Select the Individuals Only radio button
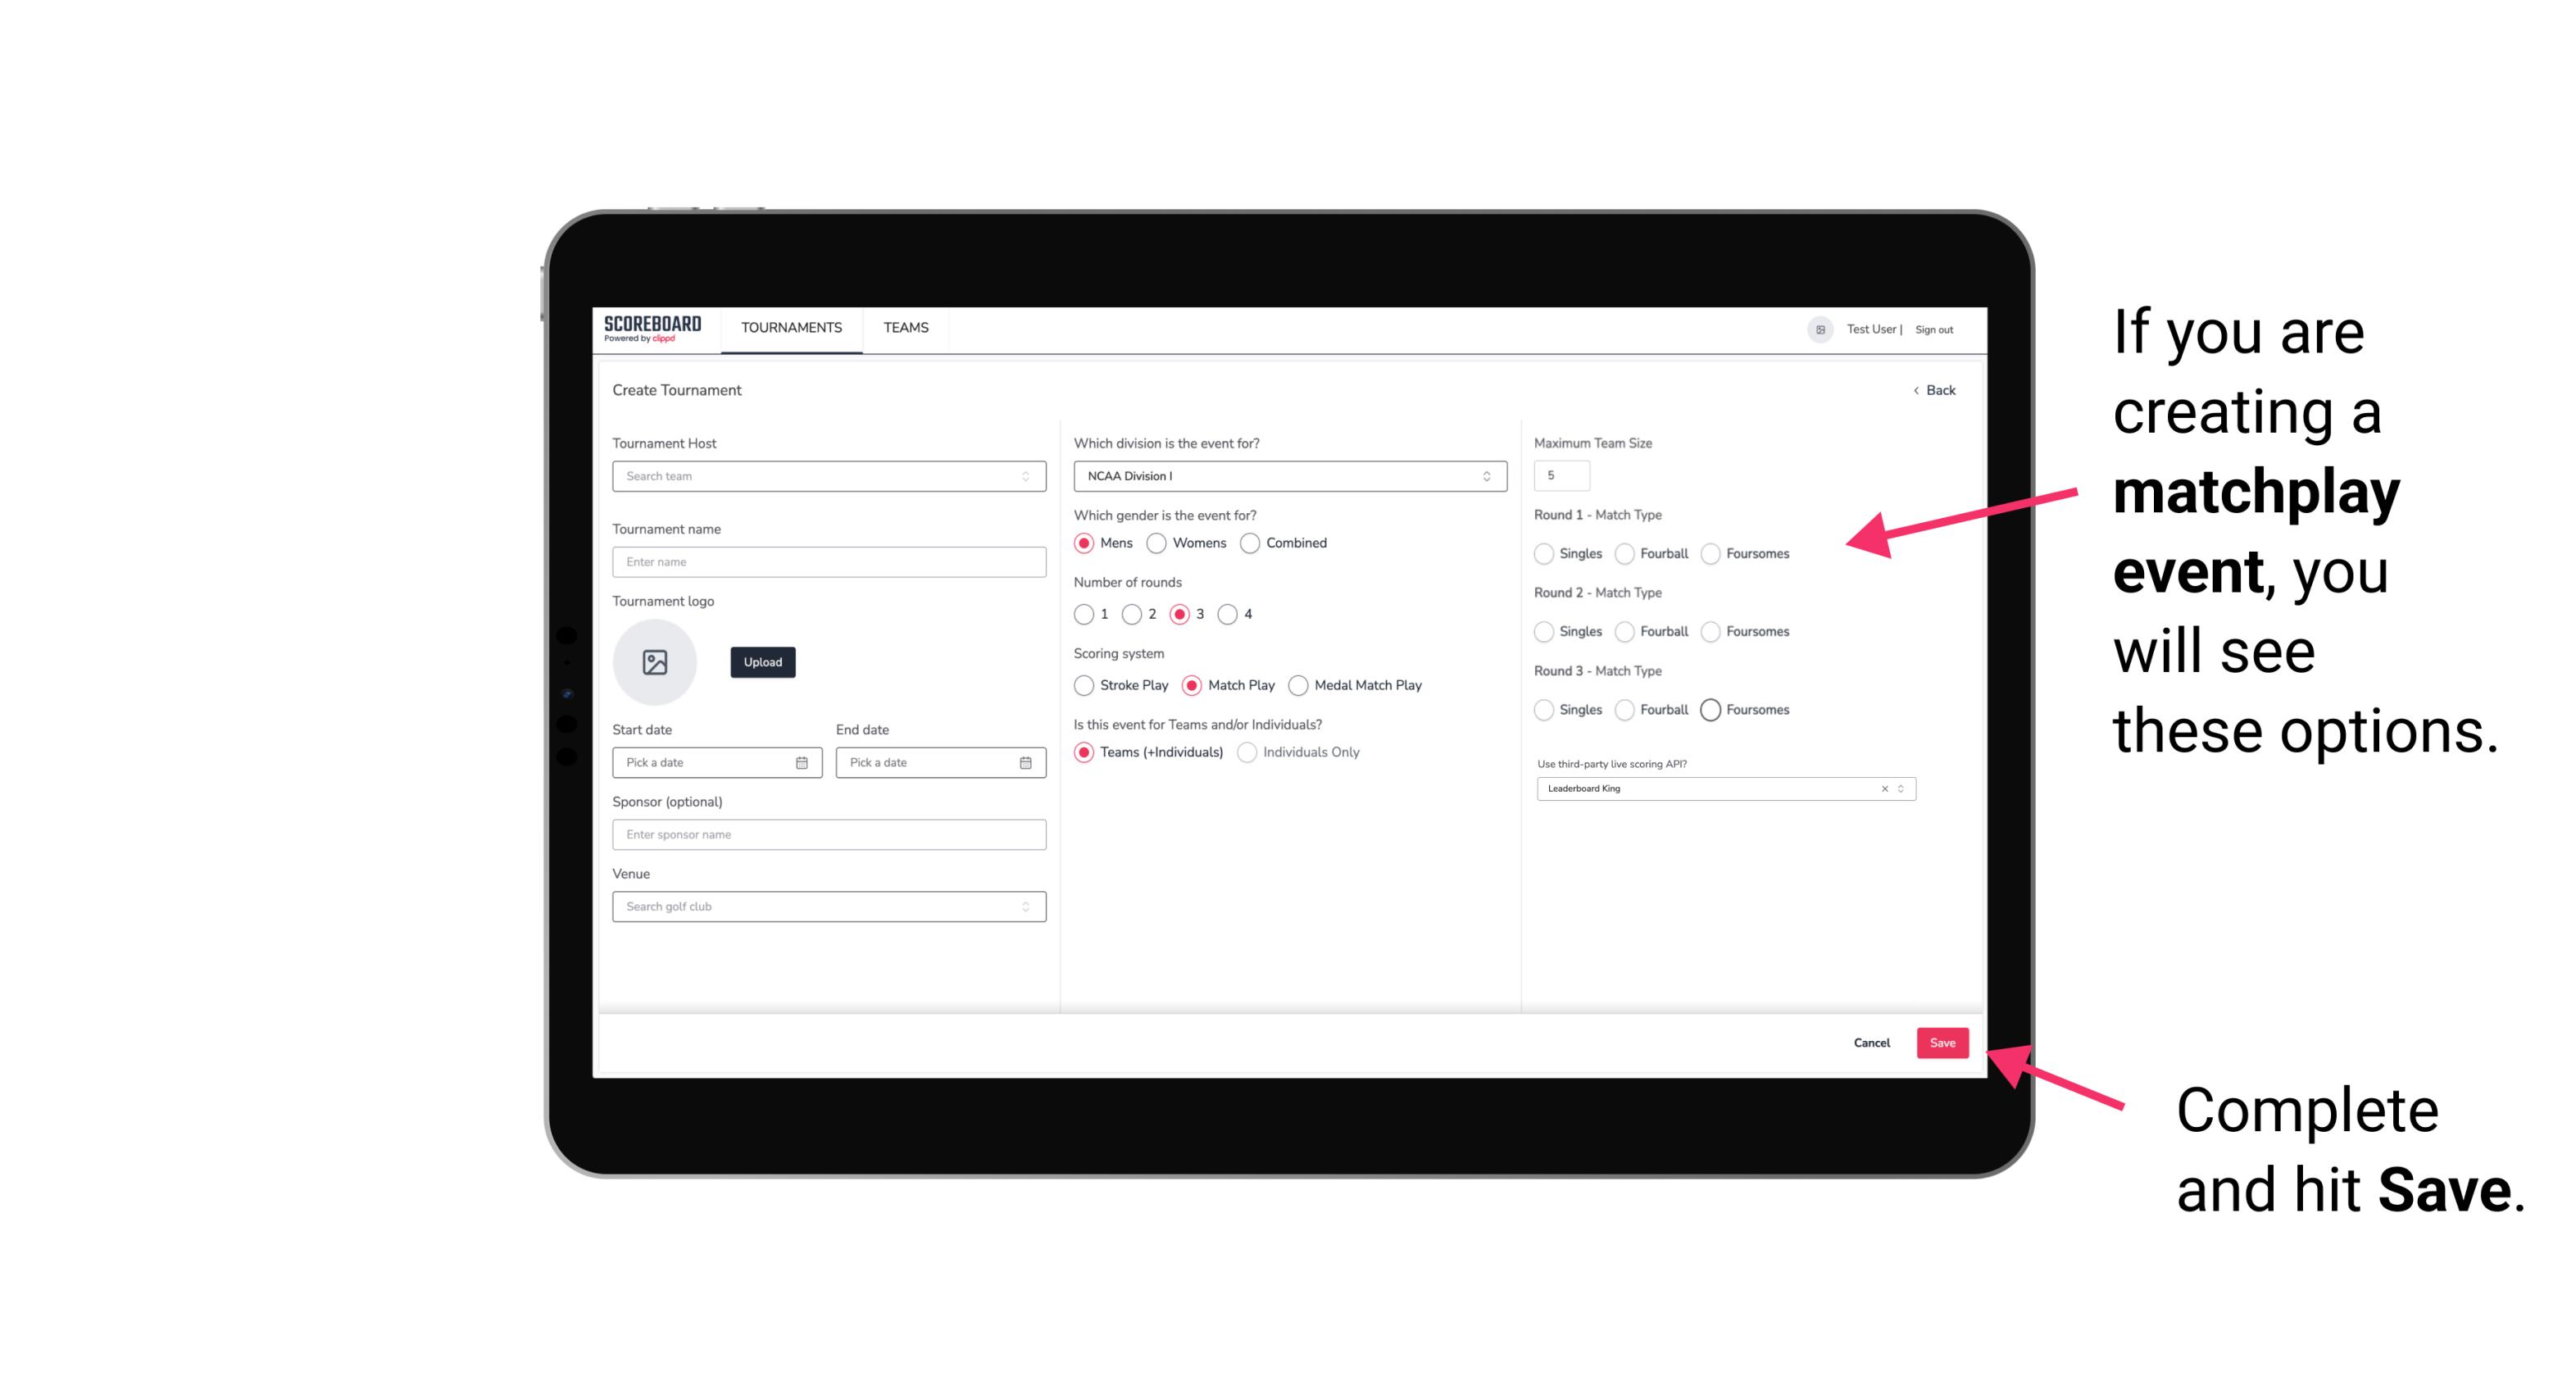The width and height of the screenshot is (2576, 1386). point(1245,752)
